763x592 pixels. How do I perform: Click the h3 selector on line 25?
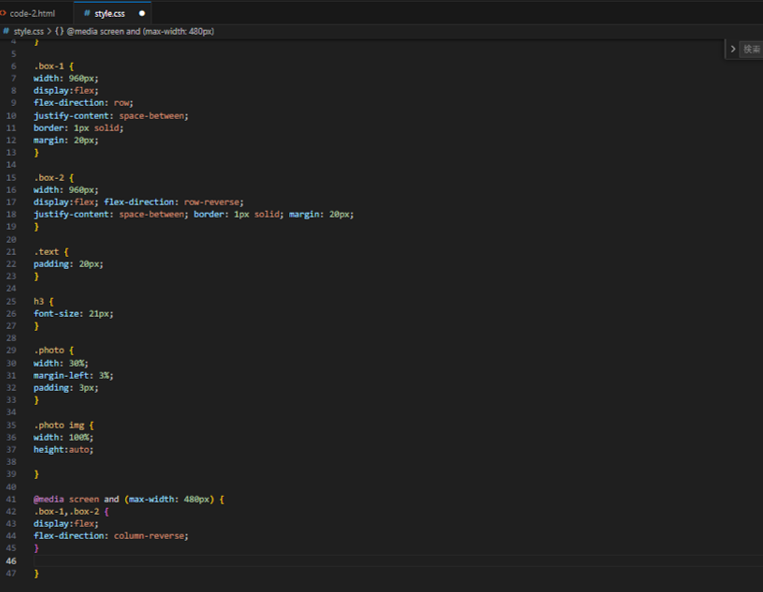pos(38,302)
